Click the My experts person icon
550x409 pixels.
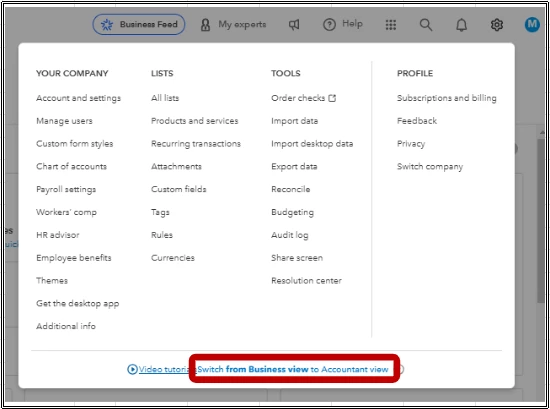205,25
